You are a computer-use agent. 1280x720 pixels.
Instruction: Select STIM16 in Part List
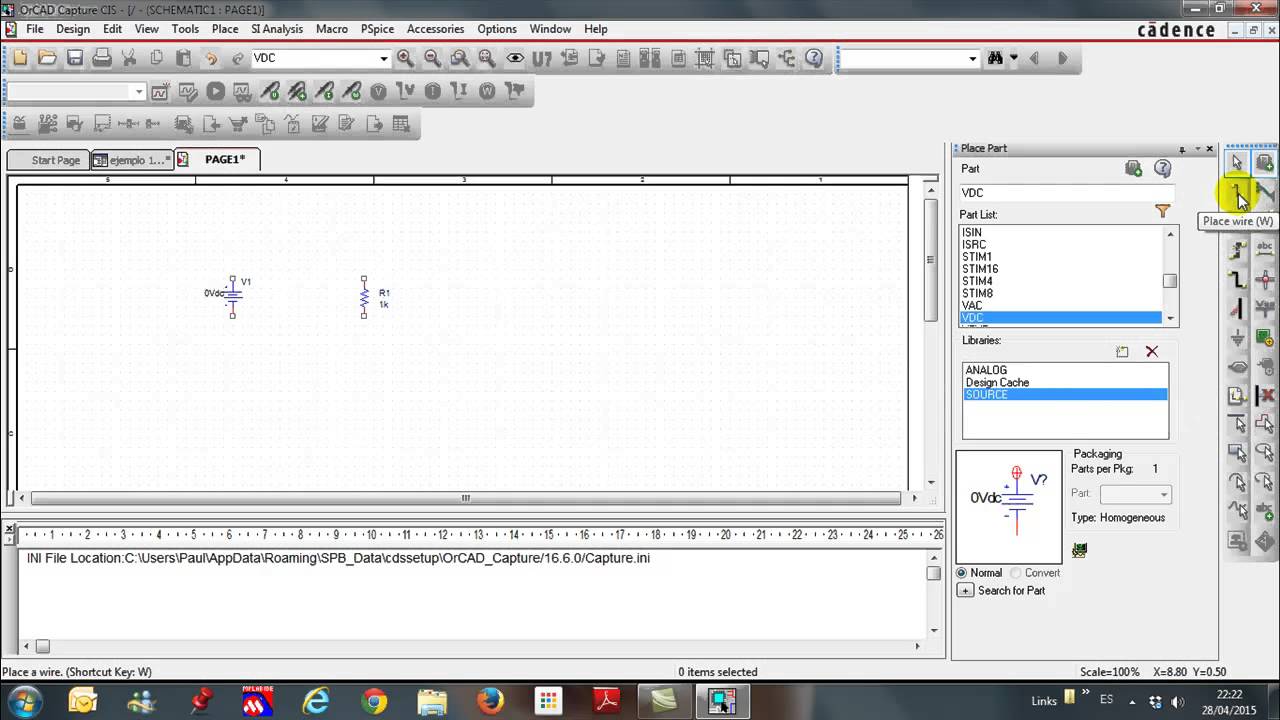click(x=980, y=269)
